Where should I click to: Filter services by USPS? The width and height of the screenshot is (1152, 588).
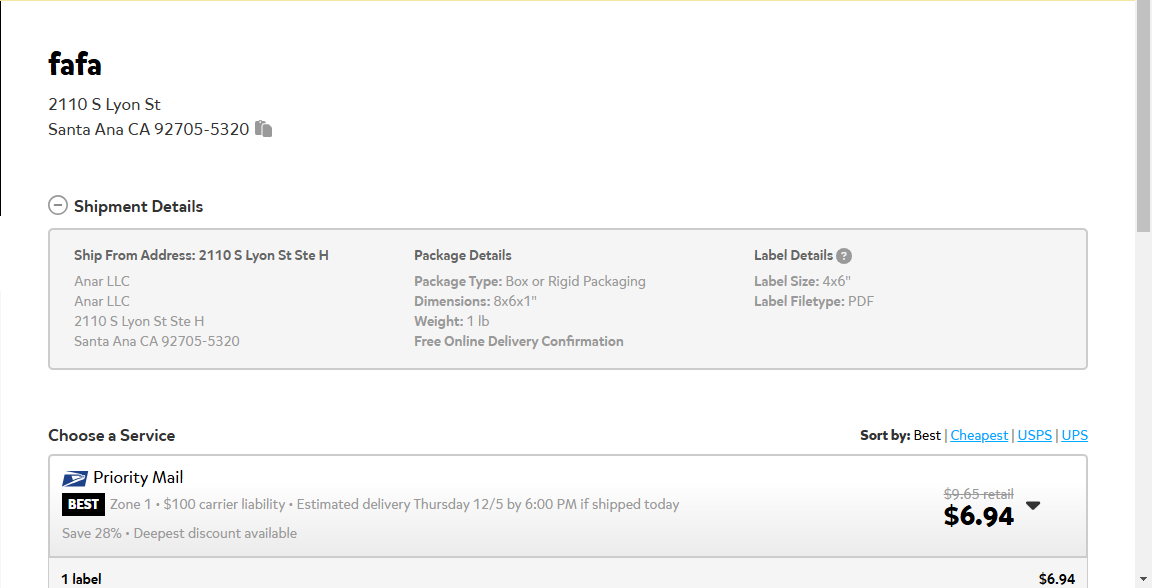coord(1034,435)
